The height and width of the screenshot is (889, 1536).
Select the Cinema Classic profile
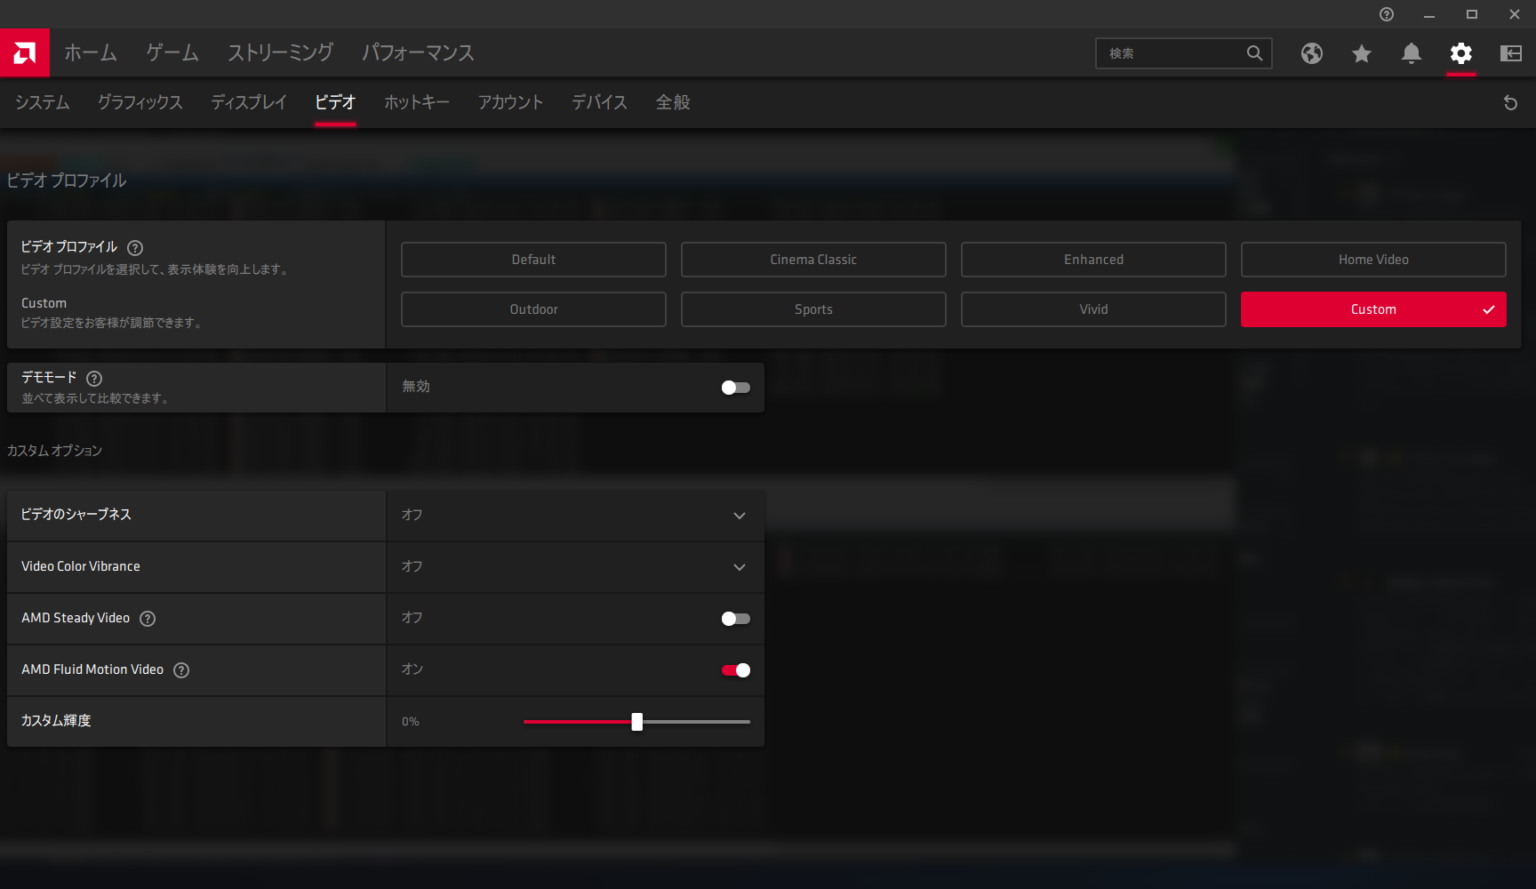(x=813, y=260)
